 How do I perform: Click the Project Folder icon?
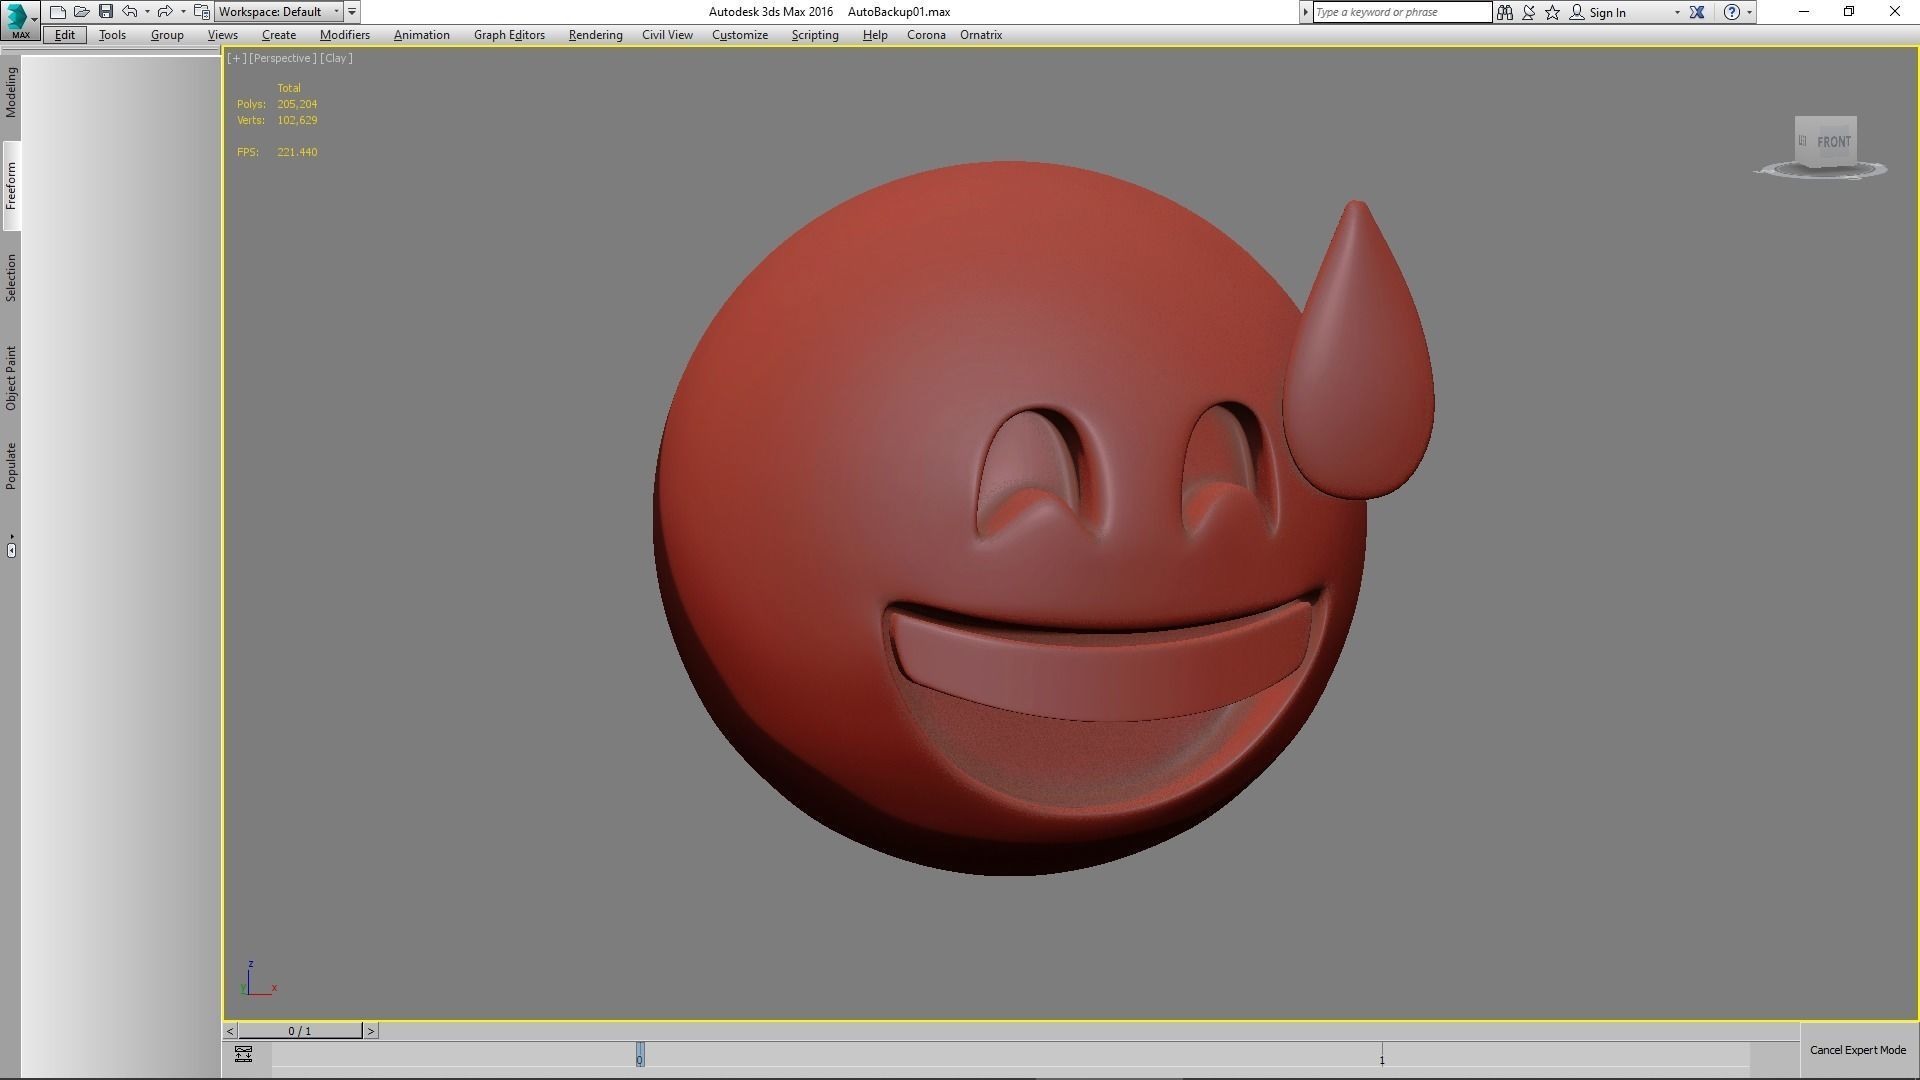[x=201, y=12]
